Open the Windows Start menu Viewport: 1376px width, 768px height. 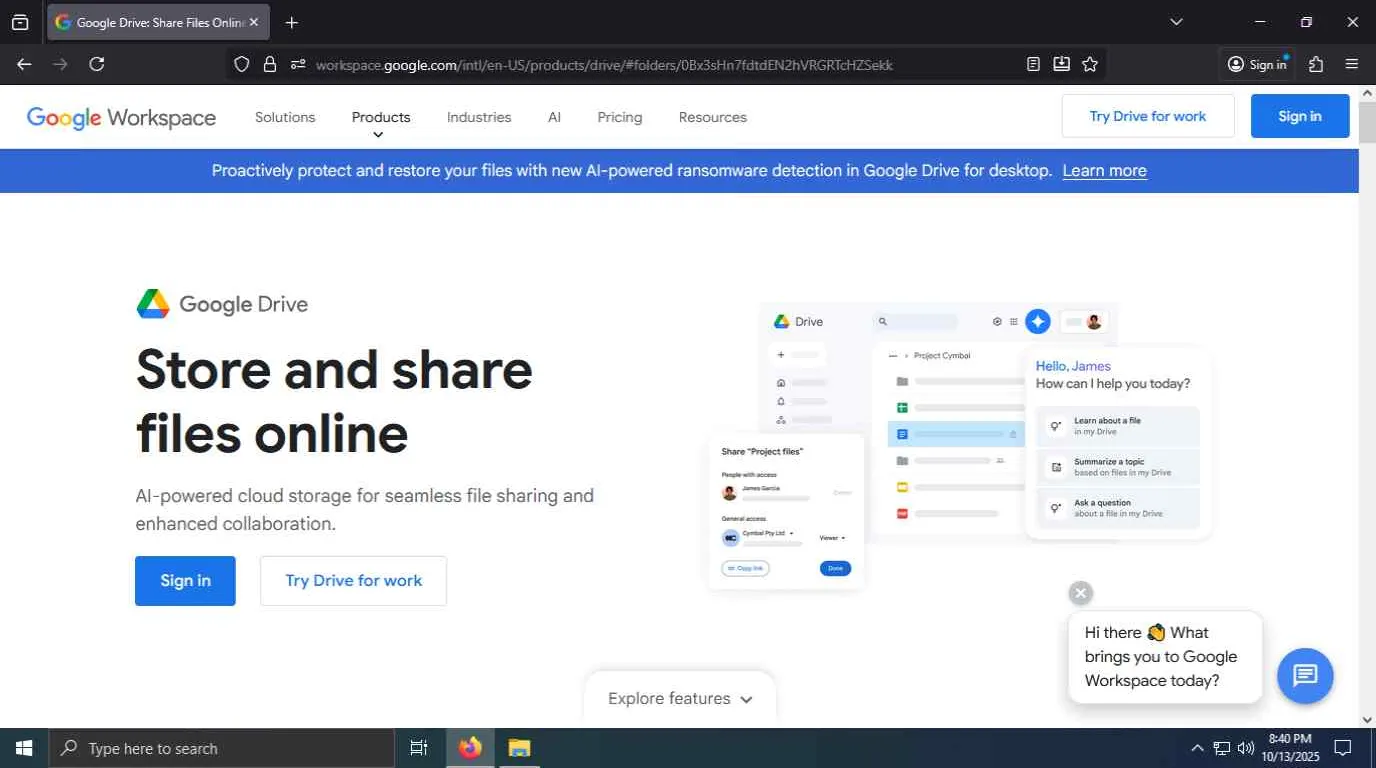click(x=24, y=748)
